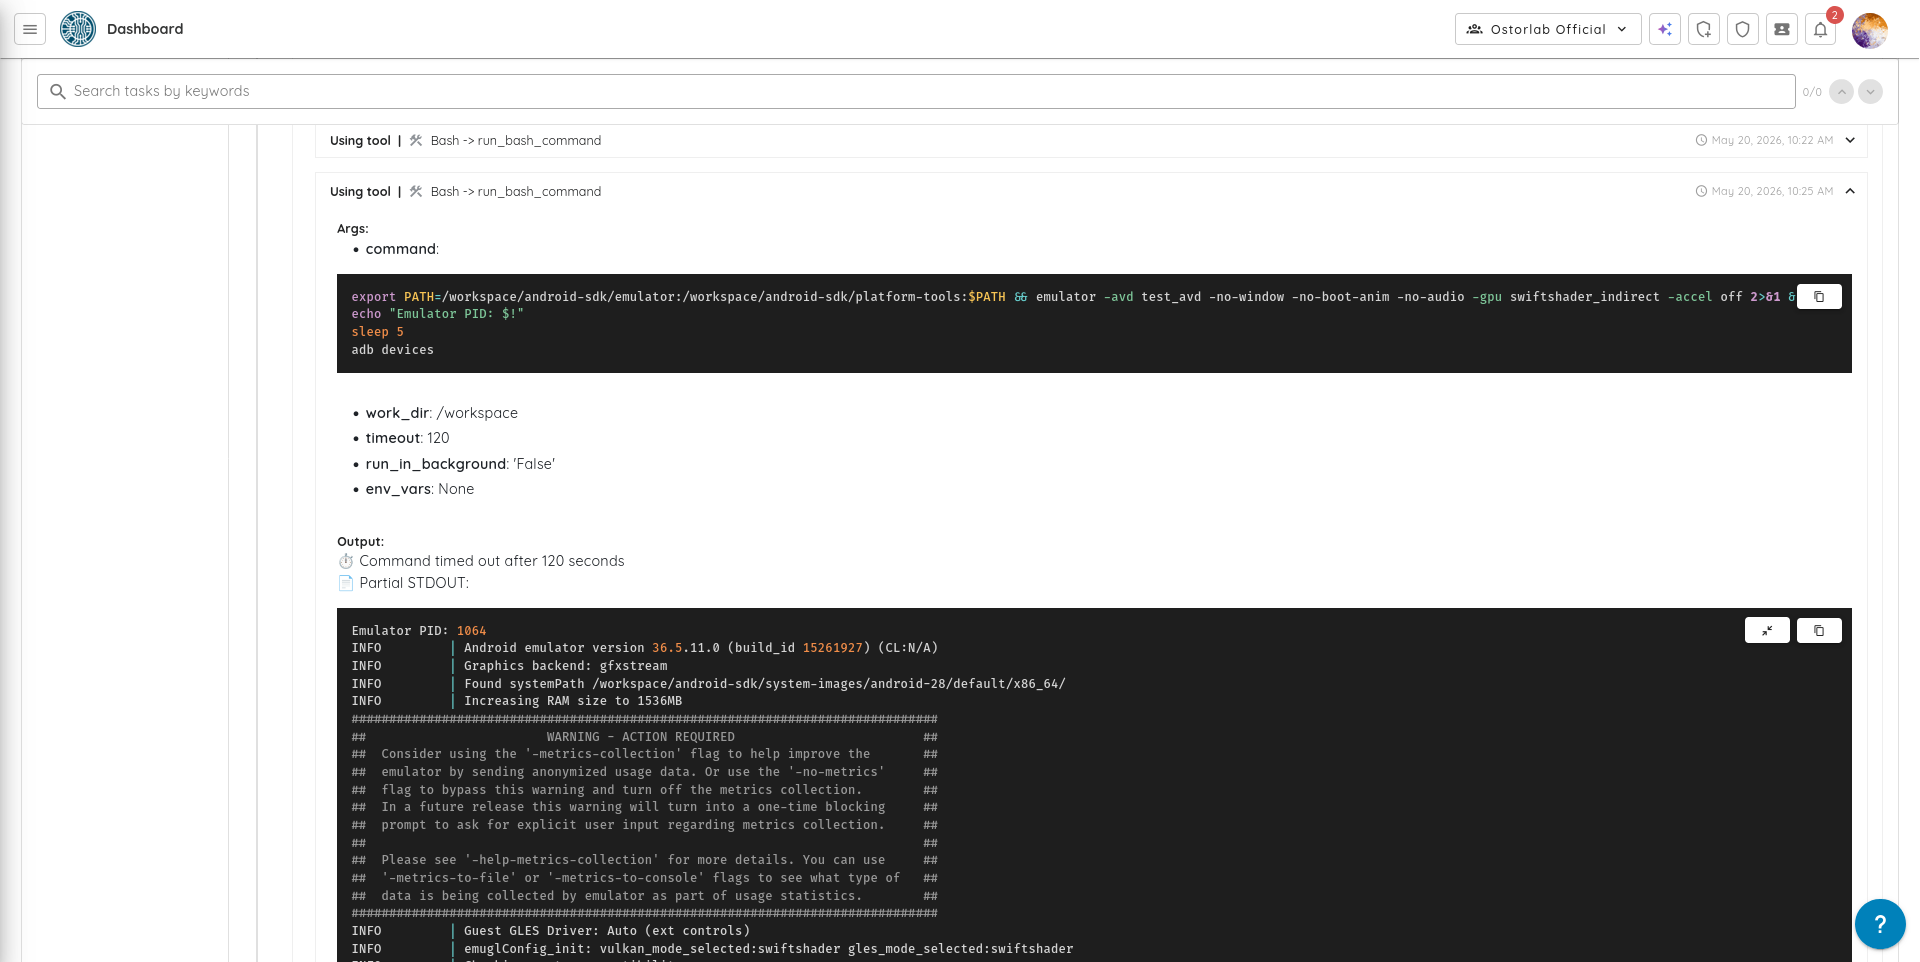1920x962 pixels.
Task: Click the 'env_vars: None' argument
Action: (x=419, y=489)
